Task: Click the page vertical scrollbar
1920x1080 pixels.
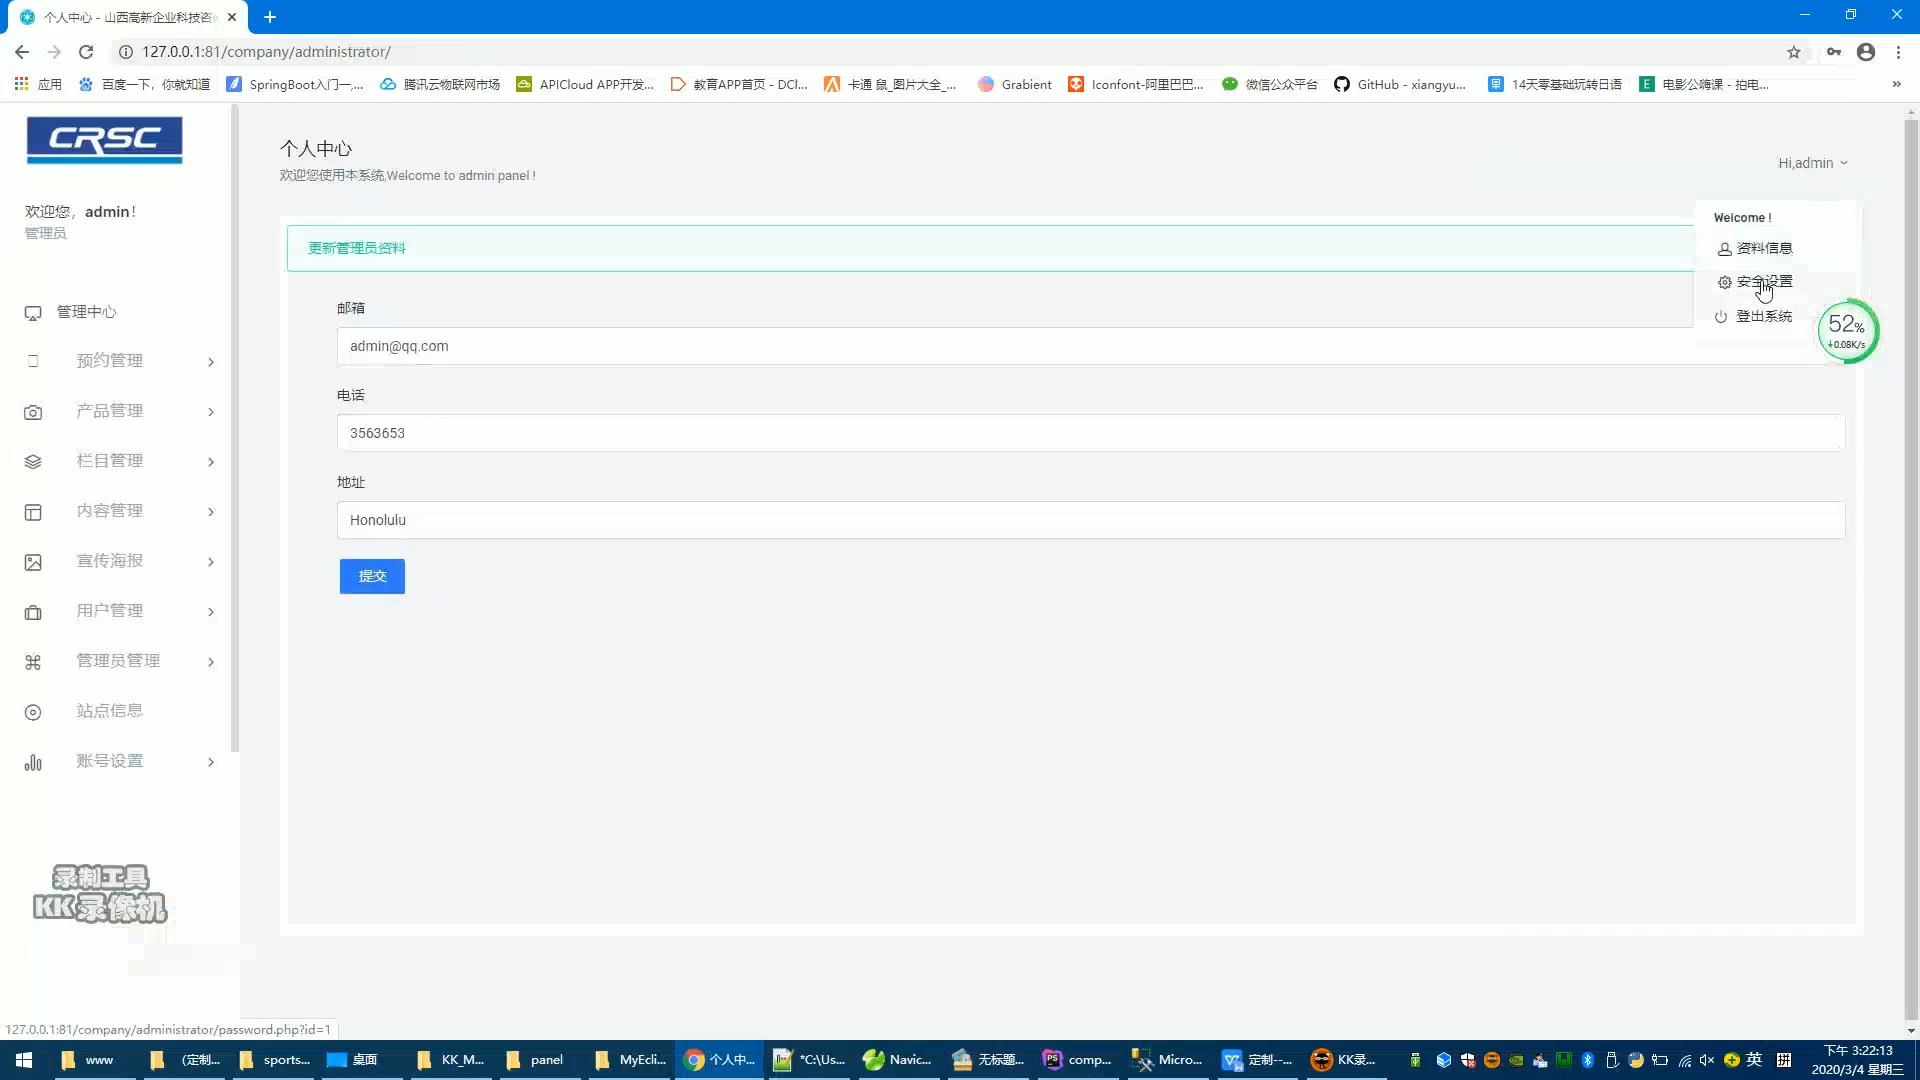Action: pyautogui.click(x=1911, y=570)
